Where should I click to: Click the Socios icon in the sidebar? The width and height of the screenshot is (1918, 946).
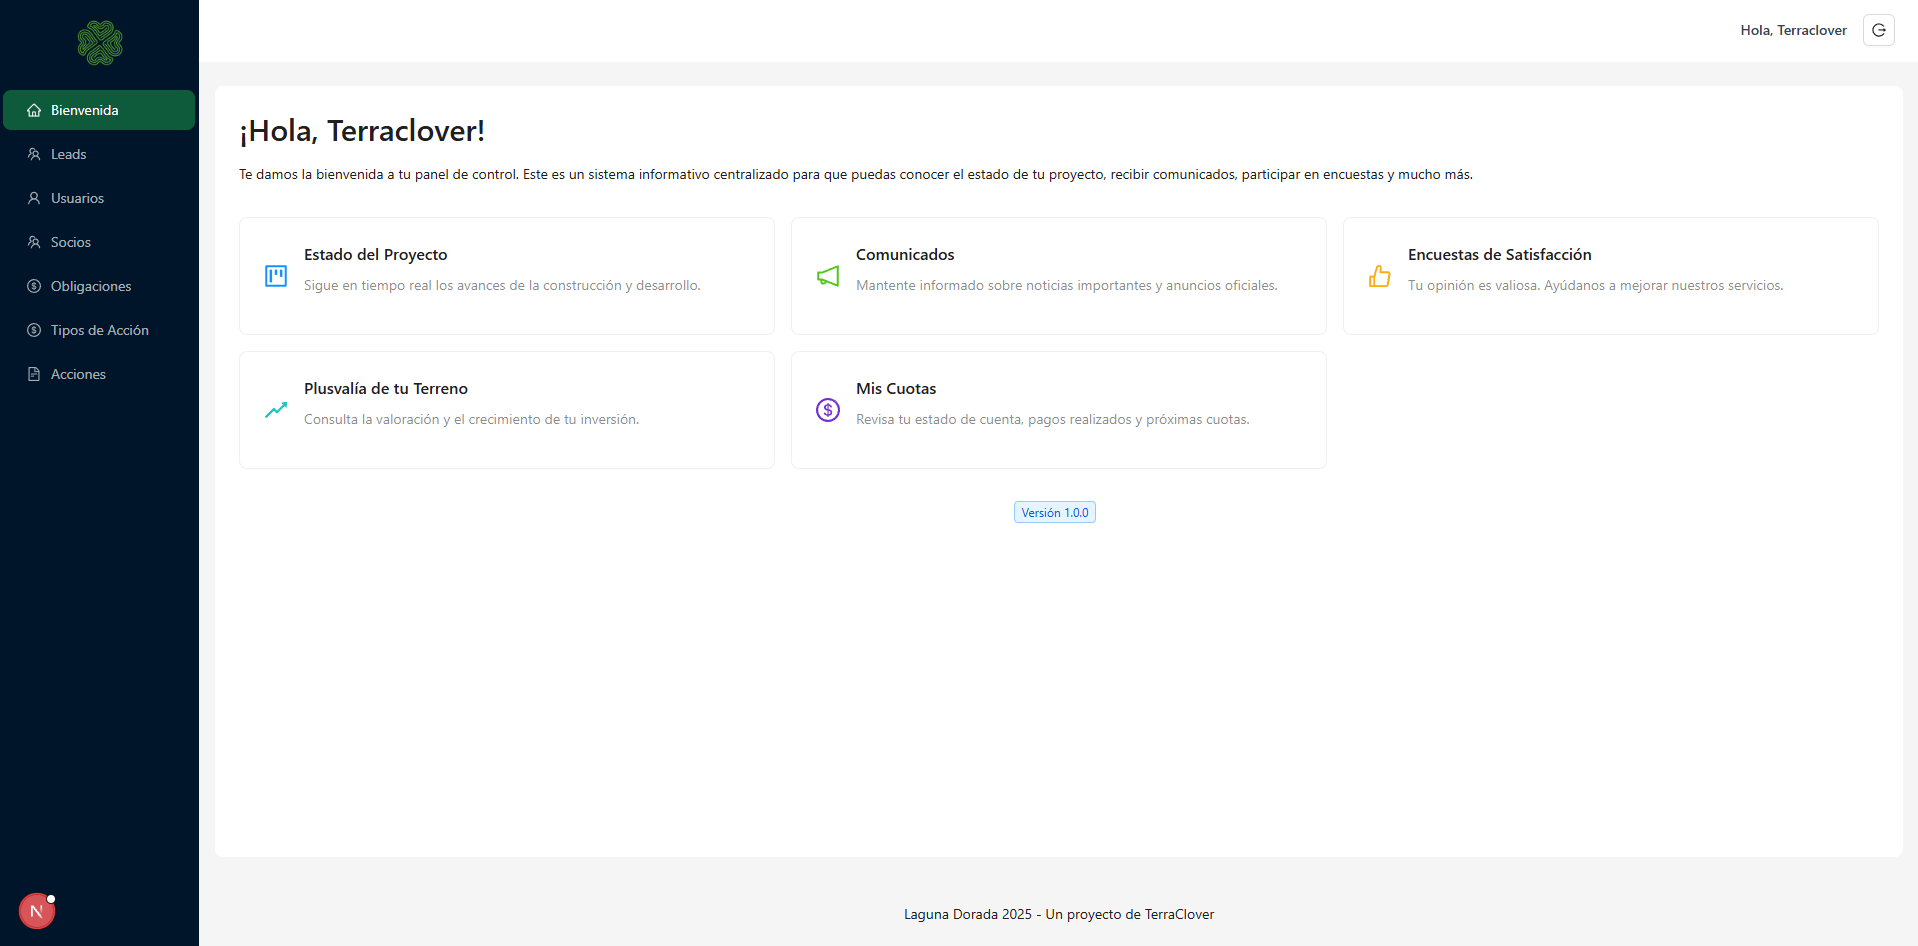pos(33,242)
